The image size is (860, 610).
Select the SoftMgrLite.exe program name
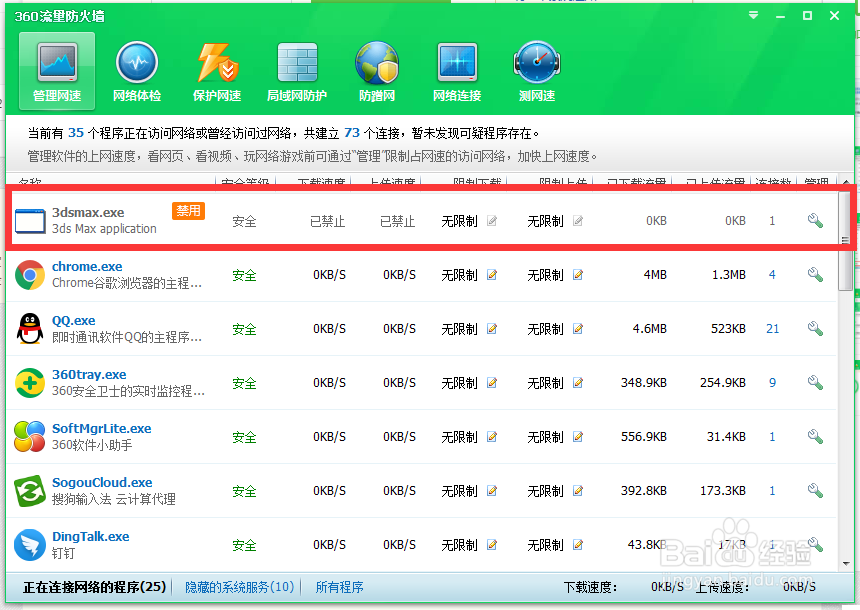pyautogui.click(x=101, y=428)
